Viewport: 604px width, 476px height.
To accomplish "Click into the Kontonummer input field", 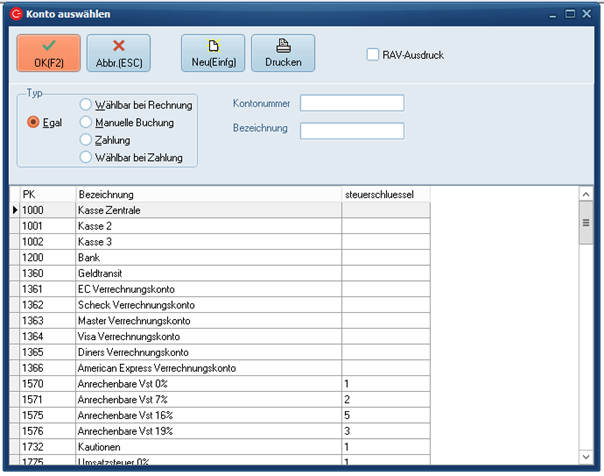I will tap(352, 103).
